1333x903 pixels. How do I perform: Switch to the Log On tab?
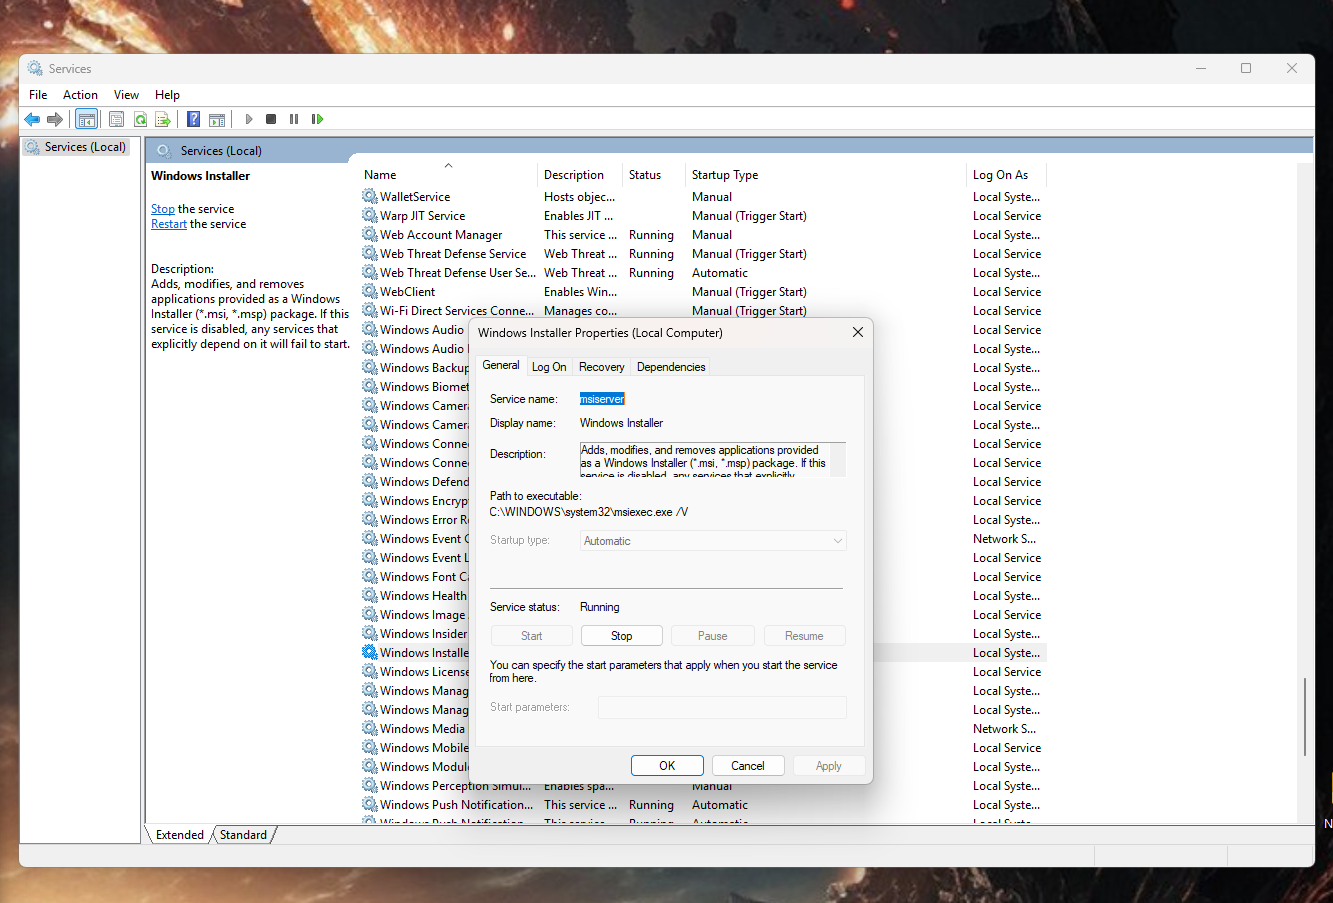(549, 367)
